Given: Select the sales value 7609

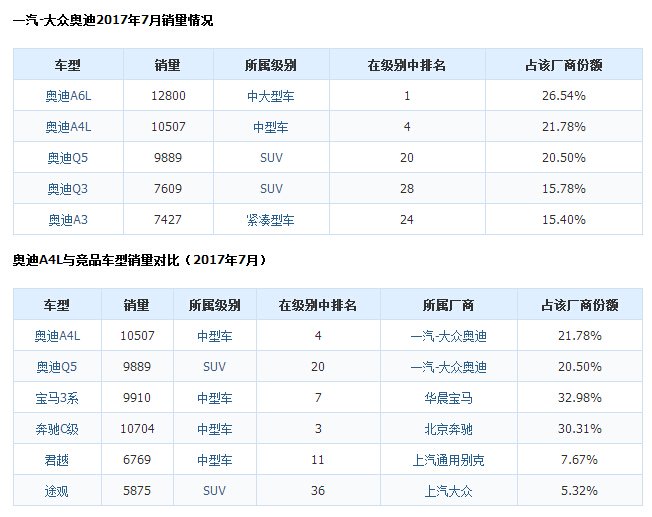Looking at the screenshot, I should click(168, 189).
